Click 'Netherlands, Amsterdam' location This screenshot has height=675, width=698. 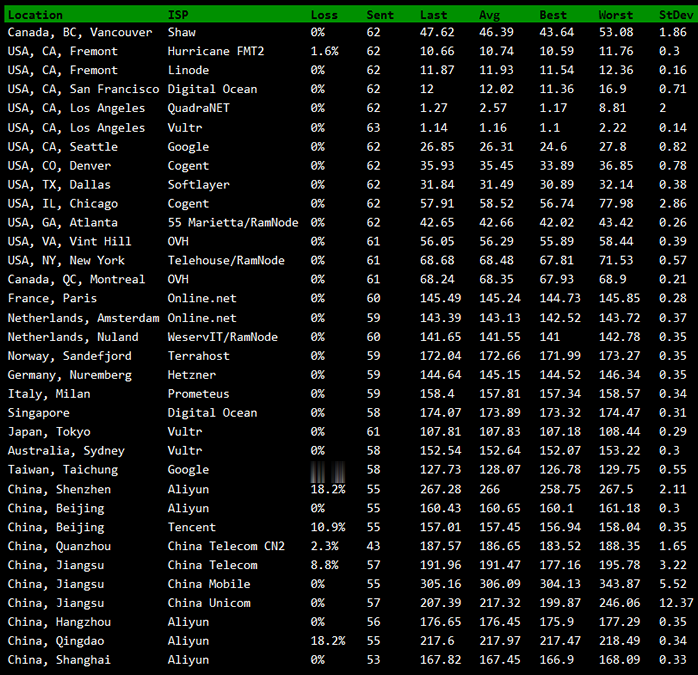tap(83, 318)
